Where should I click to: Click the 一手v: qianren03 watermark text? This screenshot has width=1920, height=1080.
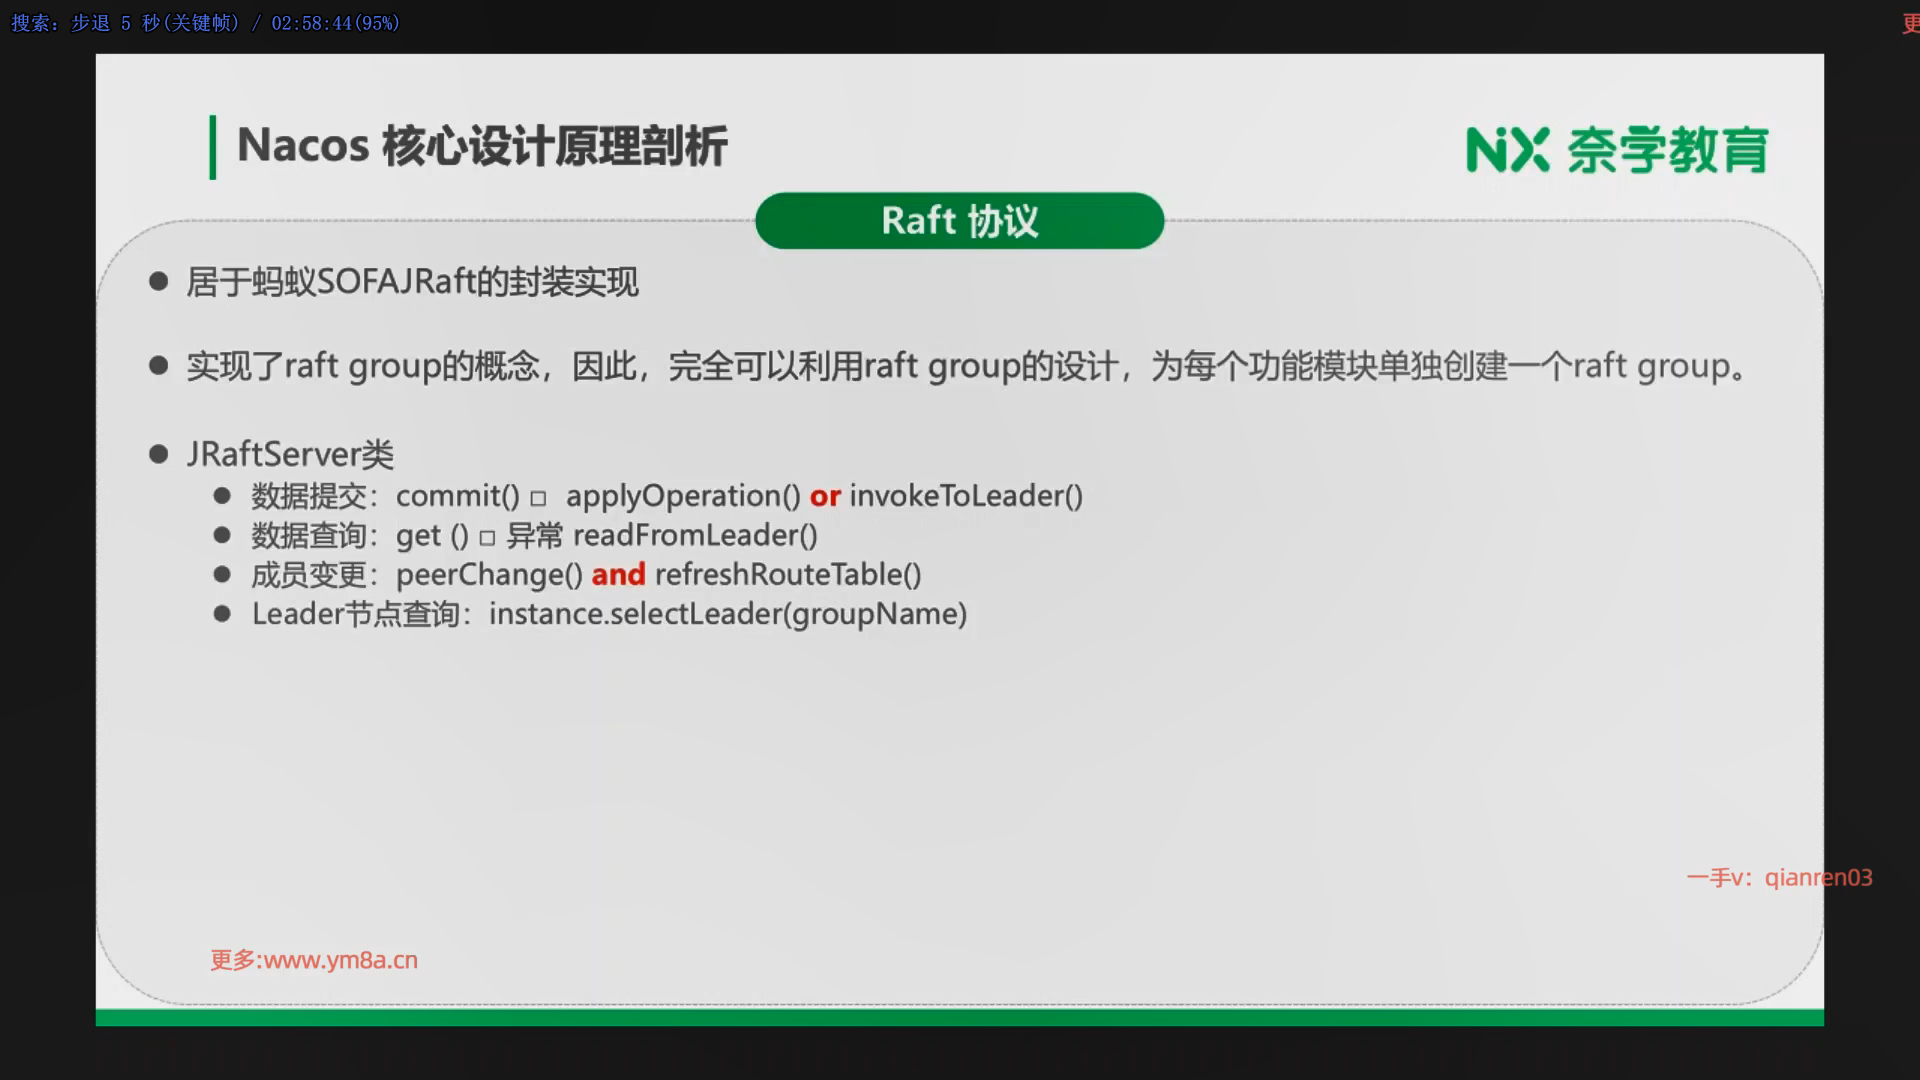pos(1779,877)
